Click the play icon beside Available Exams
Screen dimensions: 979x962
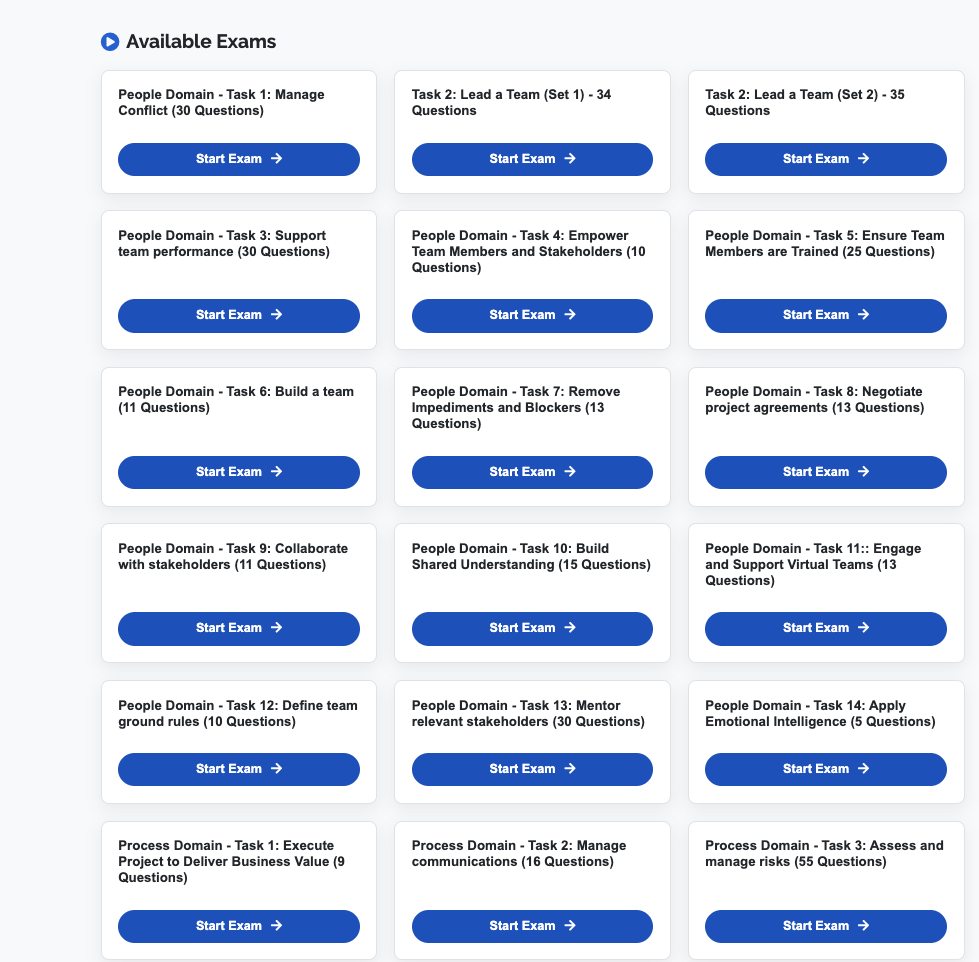(x=110, y=42)
